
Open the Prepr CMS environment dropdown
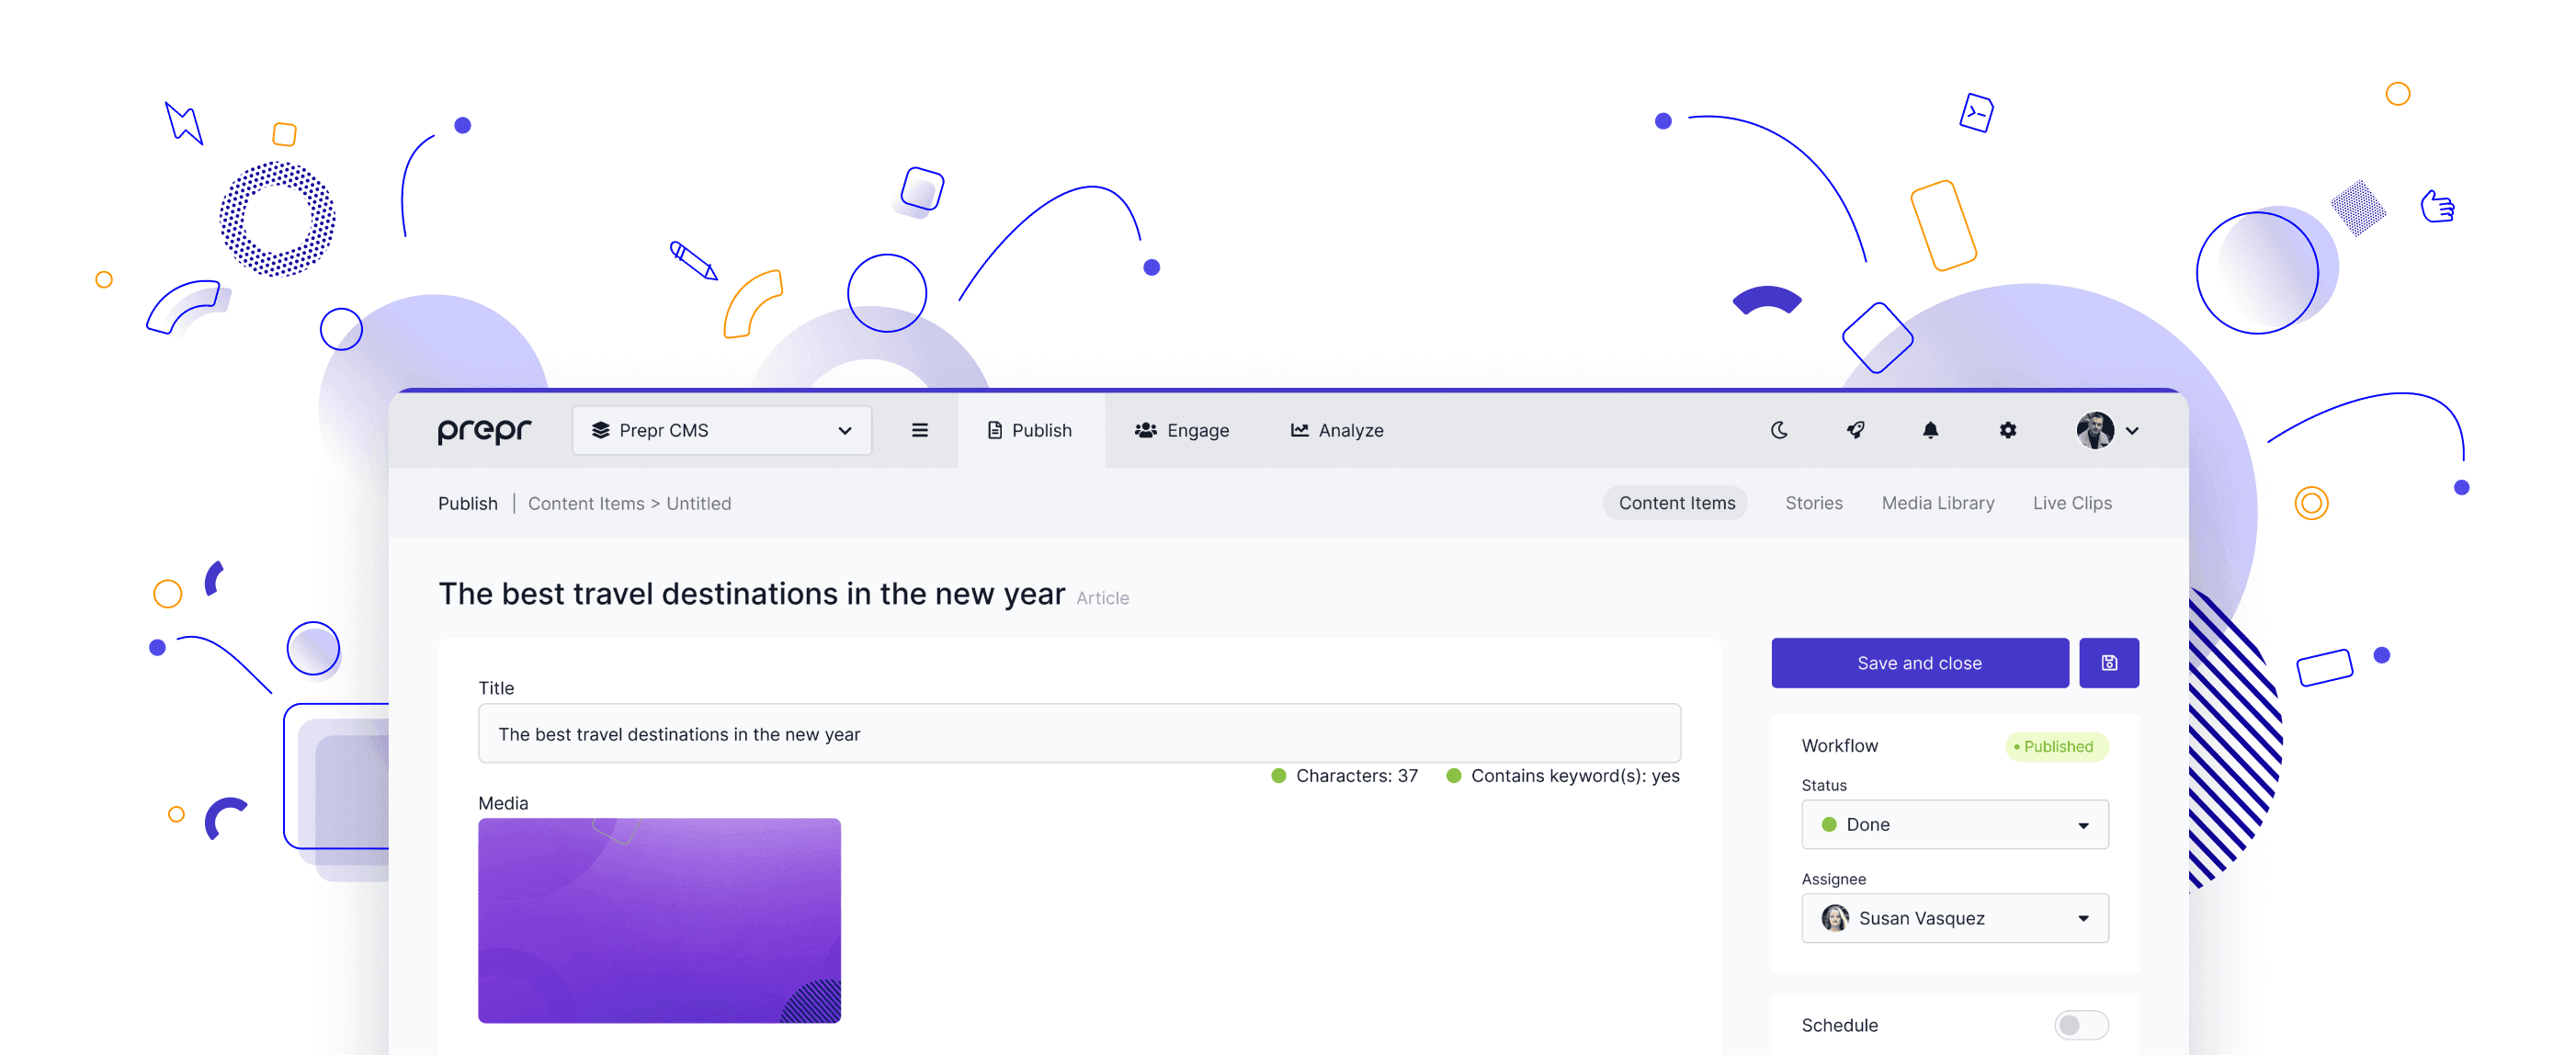pos(721,430)
